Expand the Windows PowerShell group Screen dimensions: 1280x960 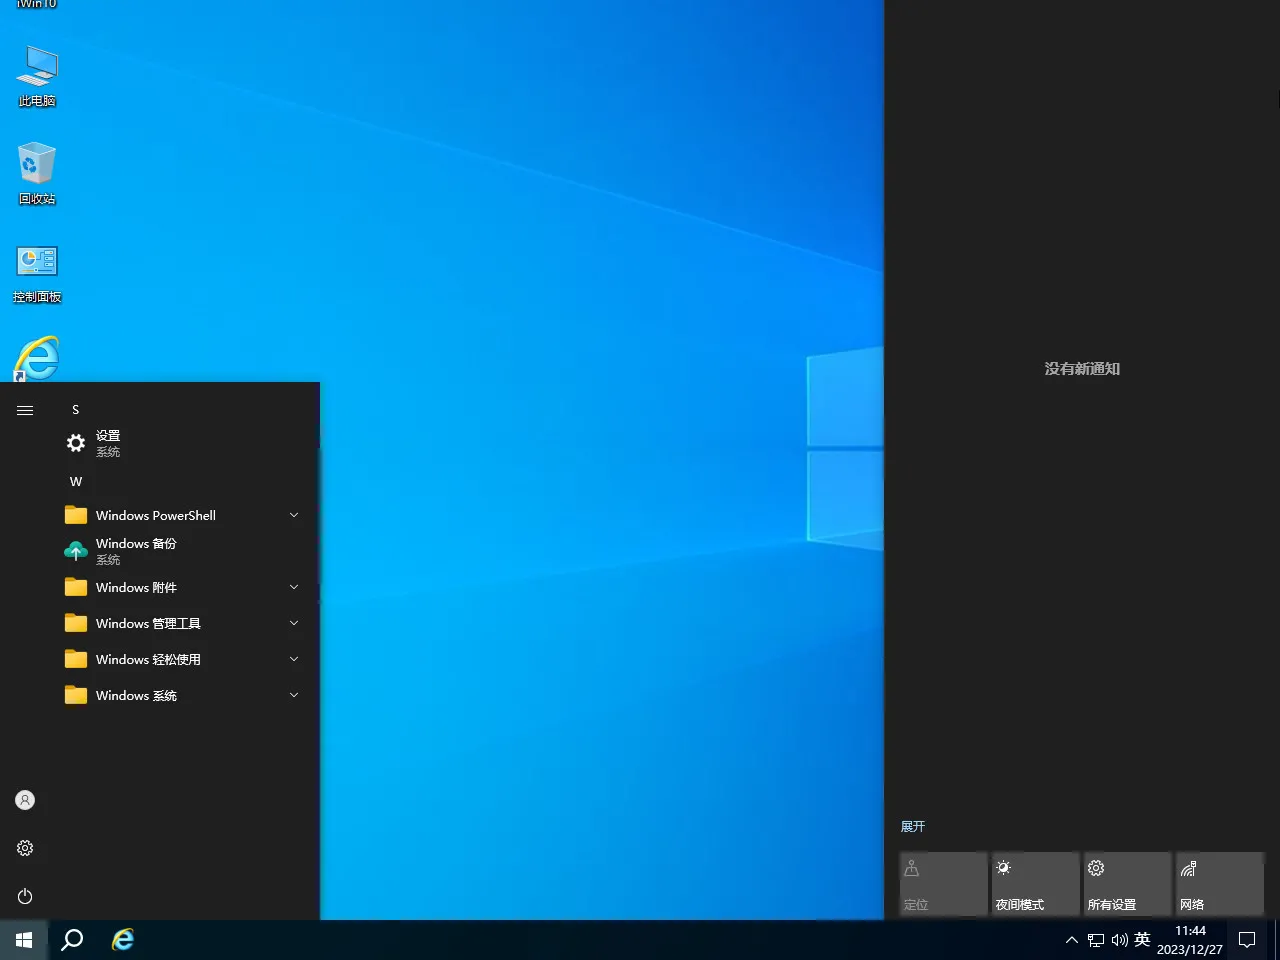pyautogui.click(x=293, y=514)
